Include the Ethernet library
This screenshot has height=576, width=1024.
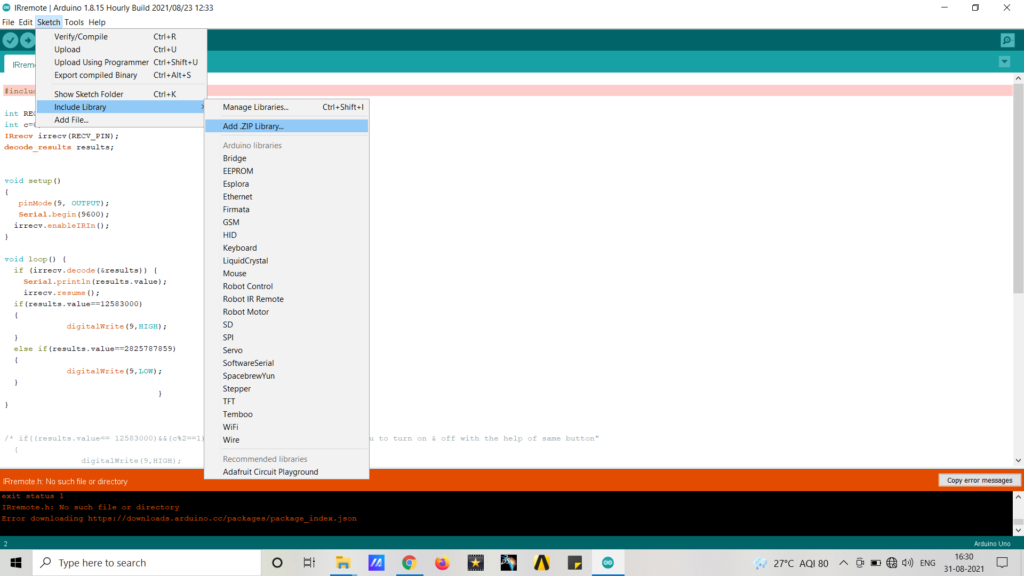[287, 197]
